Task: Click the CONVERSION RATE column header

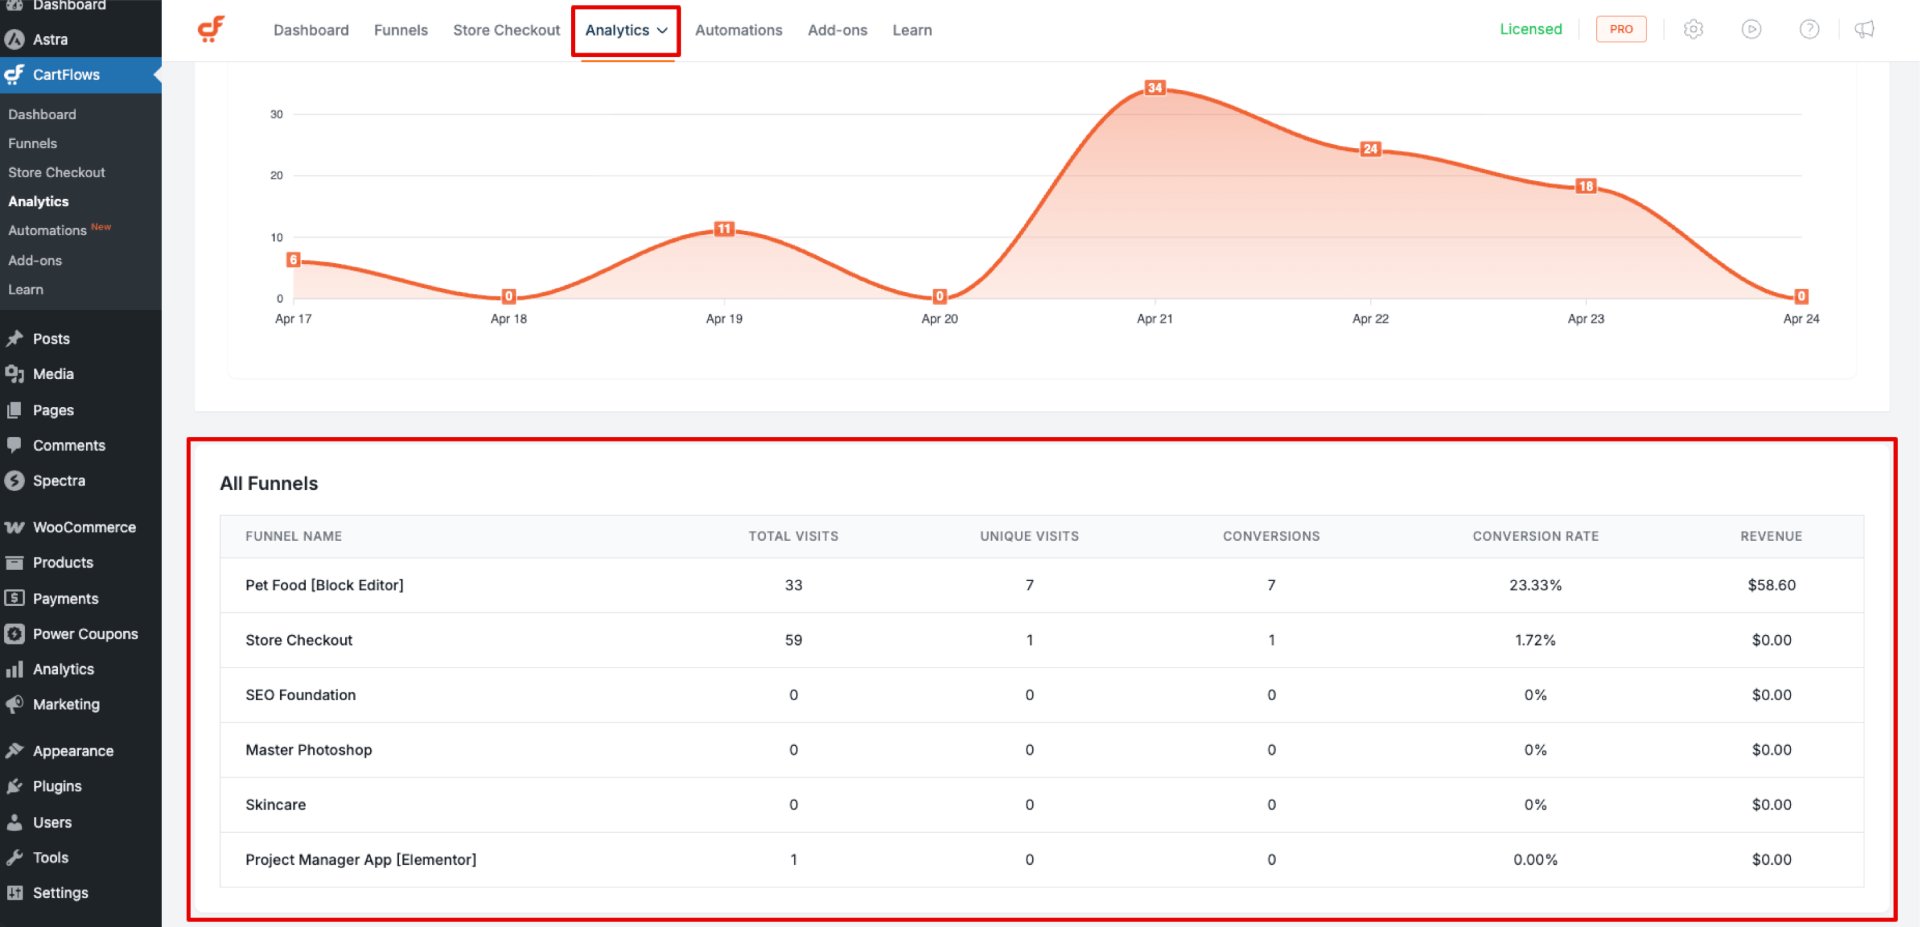Action: (1535, 536)
